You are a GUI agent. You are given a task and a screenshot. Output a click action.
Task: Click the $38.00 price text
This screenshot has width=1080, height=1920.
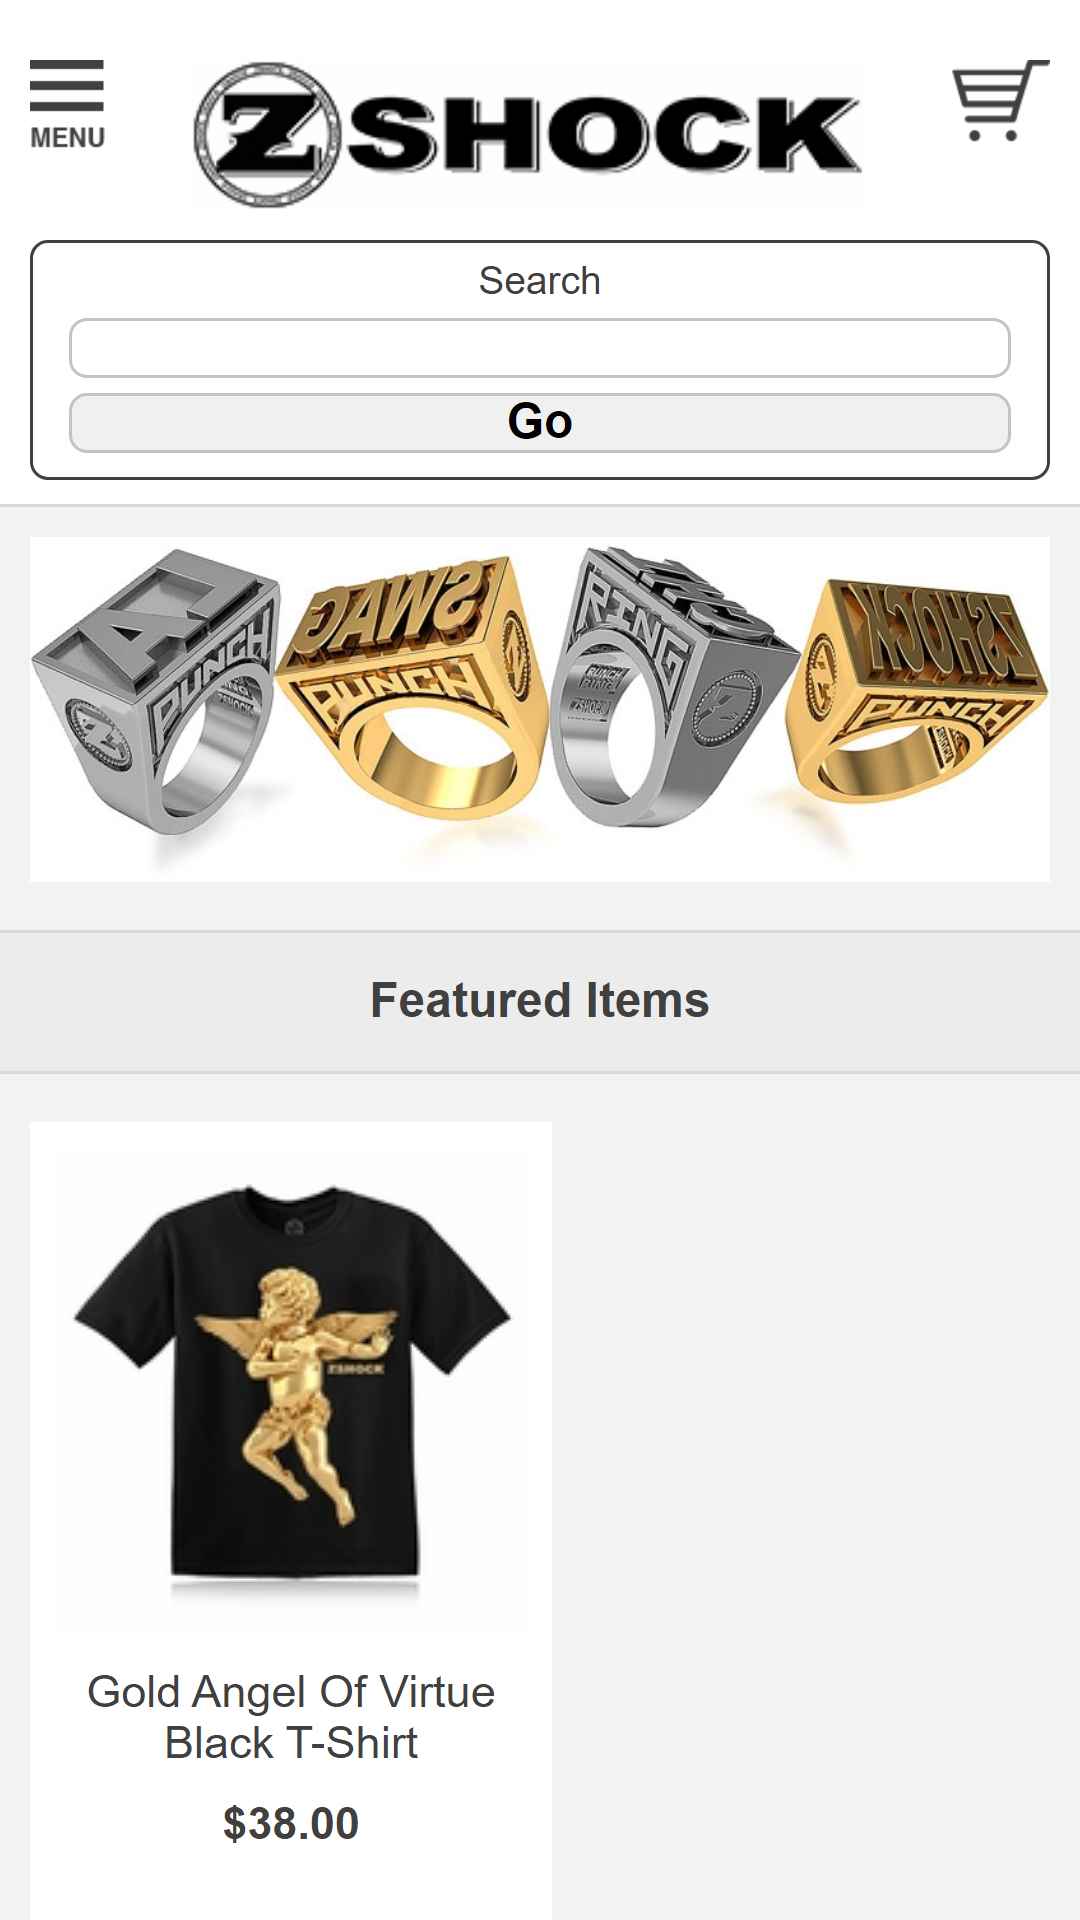pyautogui.click(x=291, y=1824)
